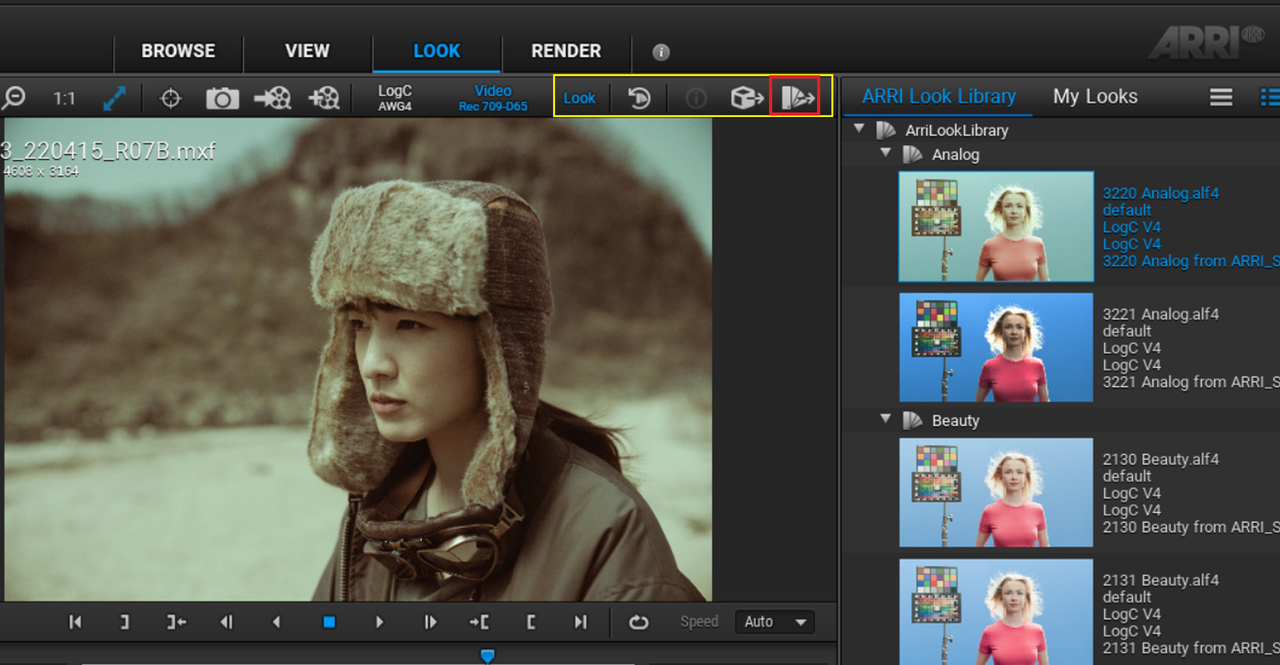This screenshot has width=1280, height=665.
Task: Collapse the ArriLookLibrary tree node
Action: (859, 130)
